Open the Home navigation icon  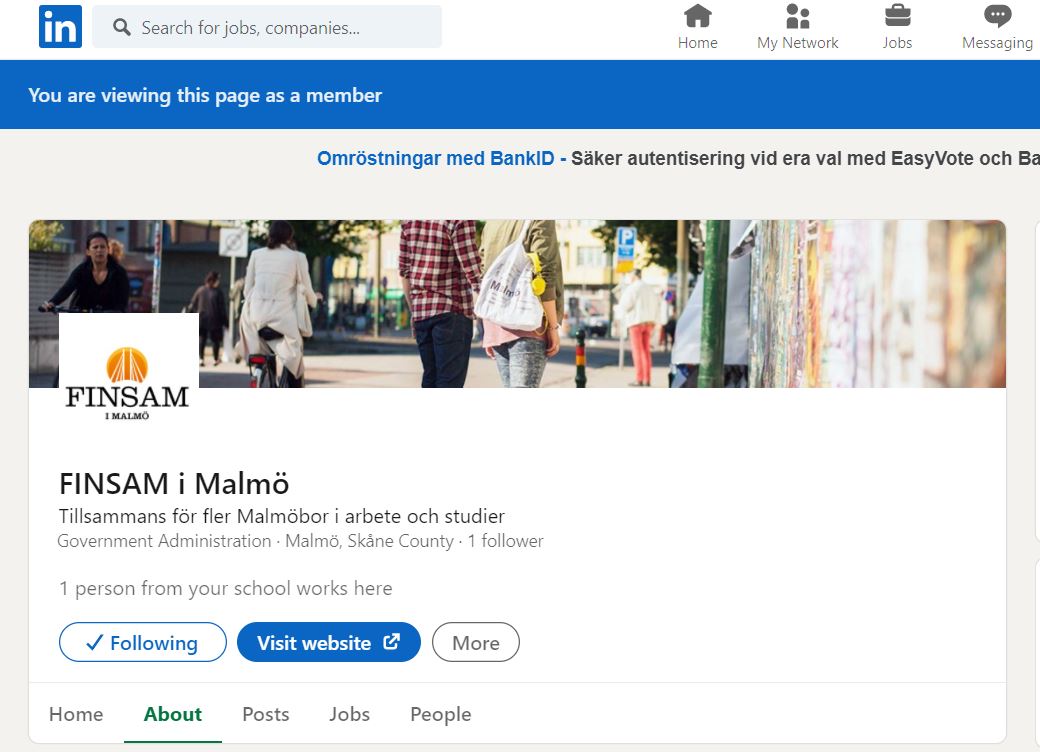[x=697, y=17]
